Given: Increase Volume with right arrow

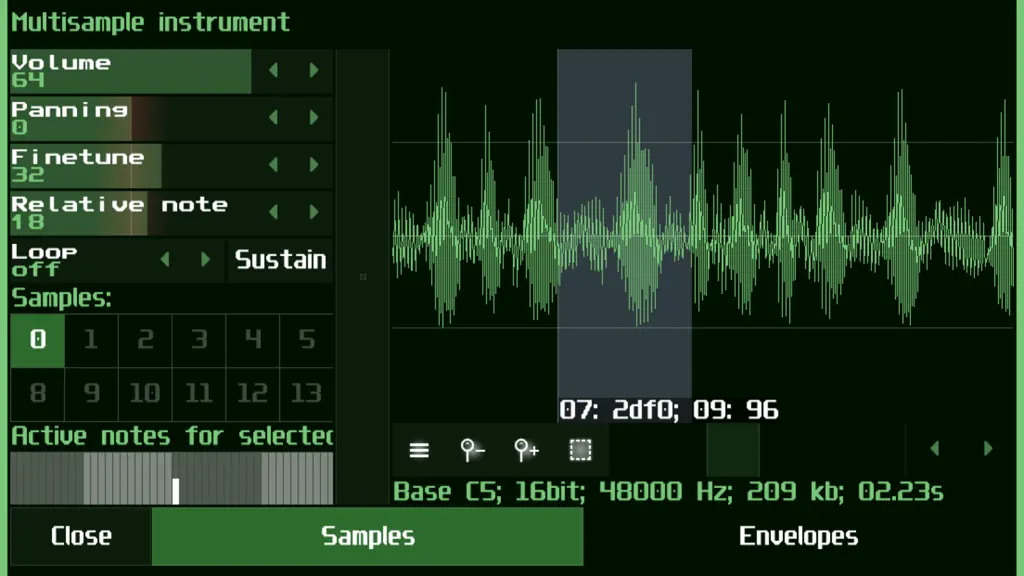Looking at the screenshot, I should [x=314, y=71].
